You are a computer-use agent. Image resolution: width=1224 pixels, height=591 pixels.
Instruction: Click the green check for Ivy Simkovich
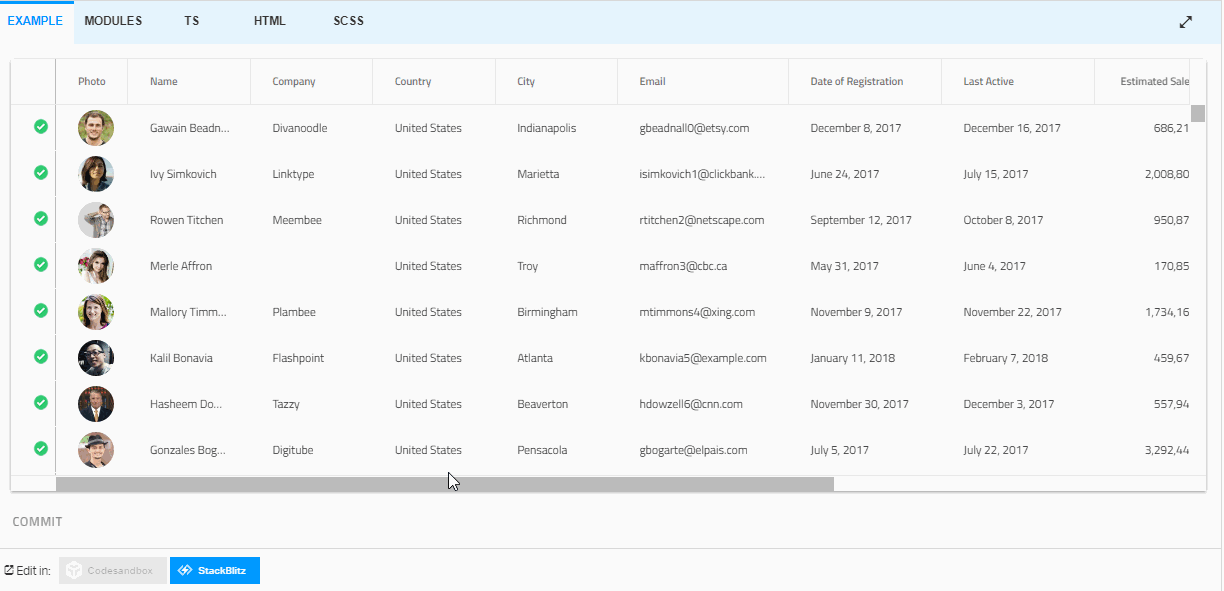click(x=40, y=173)
